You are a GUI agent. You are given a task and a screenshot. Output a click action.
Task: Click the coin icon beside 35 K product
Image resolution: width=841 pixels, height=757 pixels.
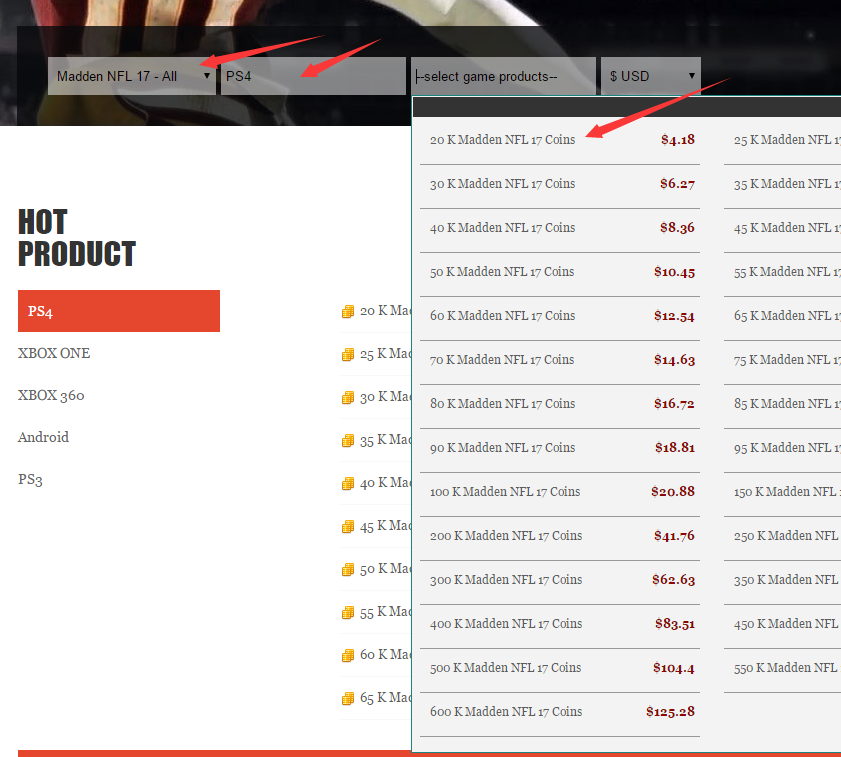click(x=348, y=440)
